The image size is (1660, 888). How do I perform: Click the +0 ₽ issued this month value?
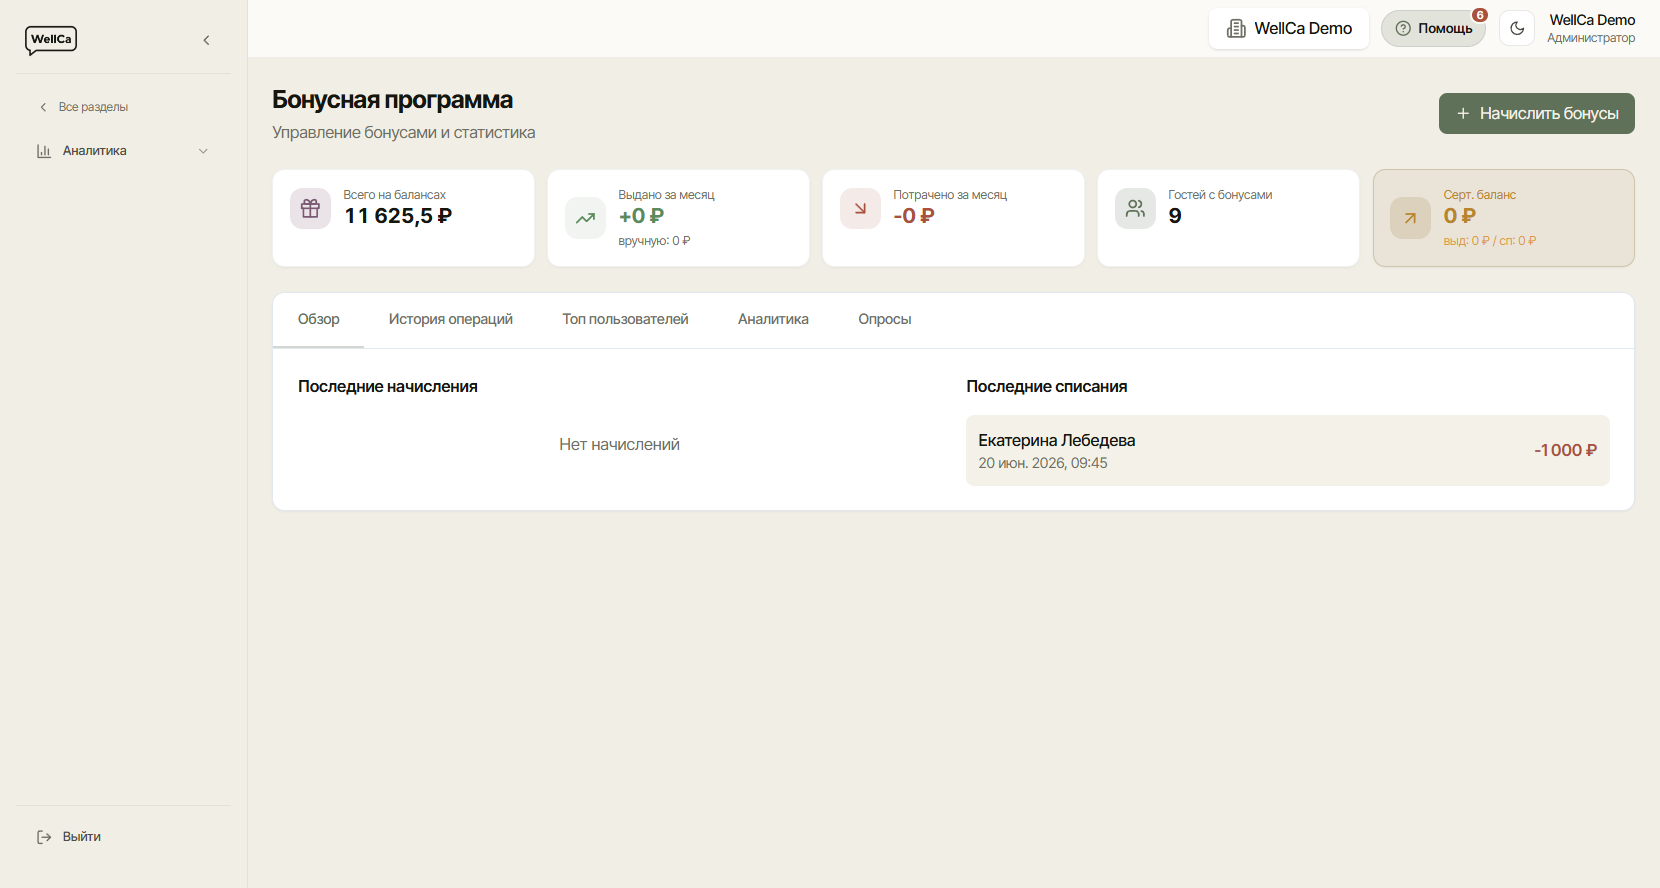pos(641,216)
